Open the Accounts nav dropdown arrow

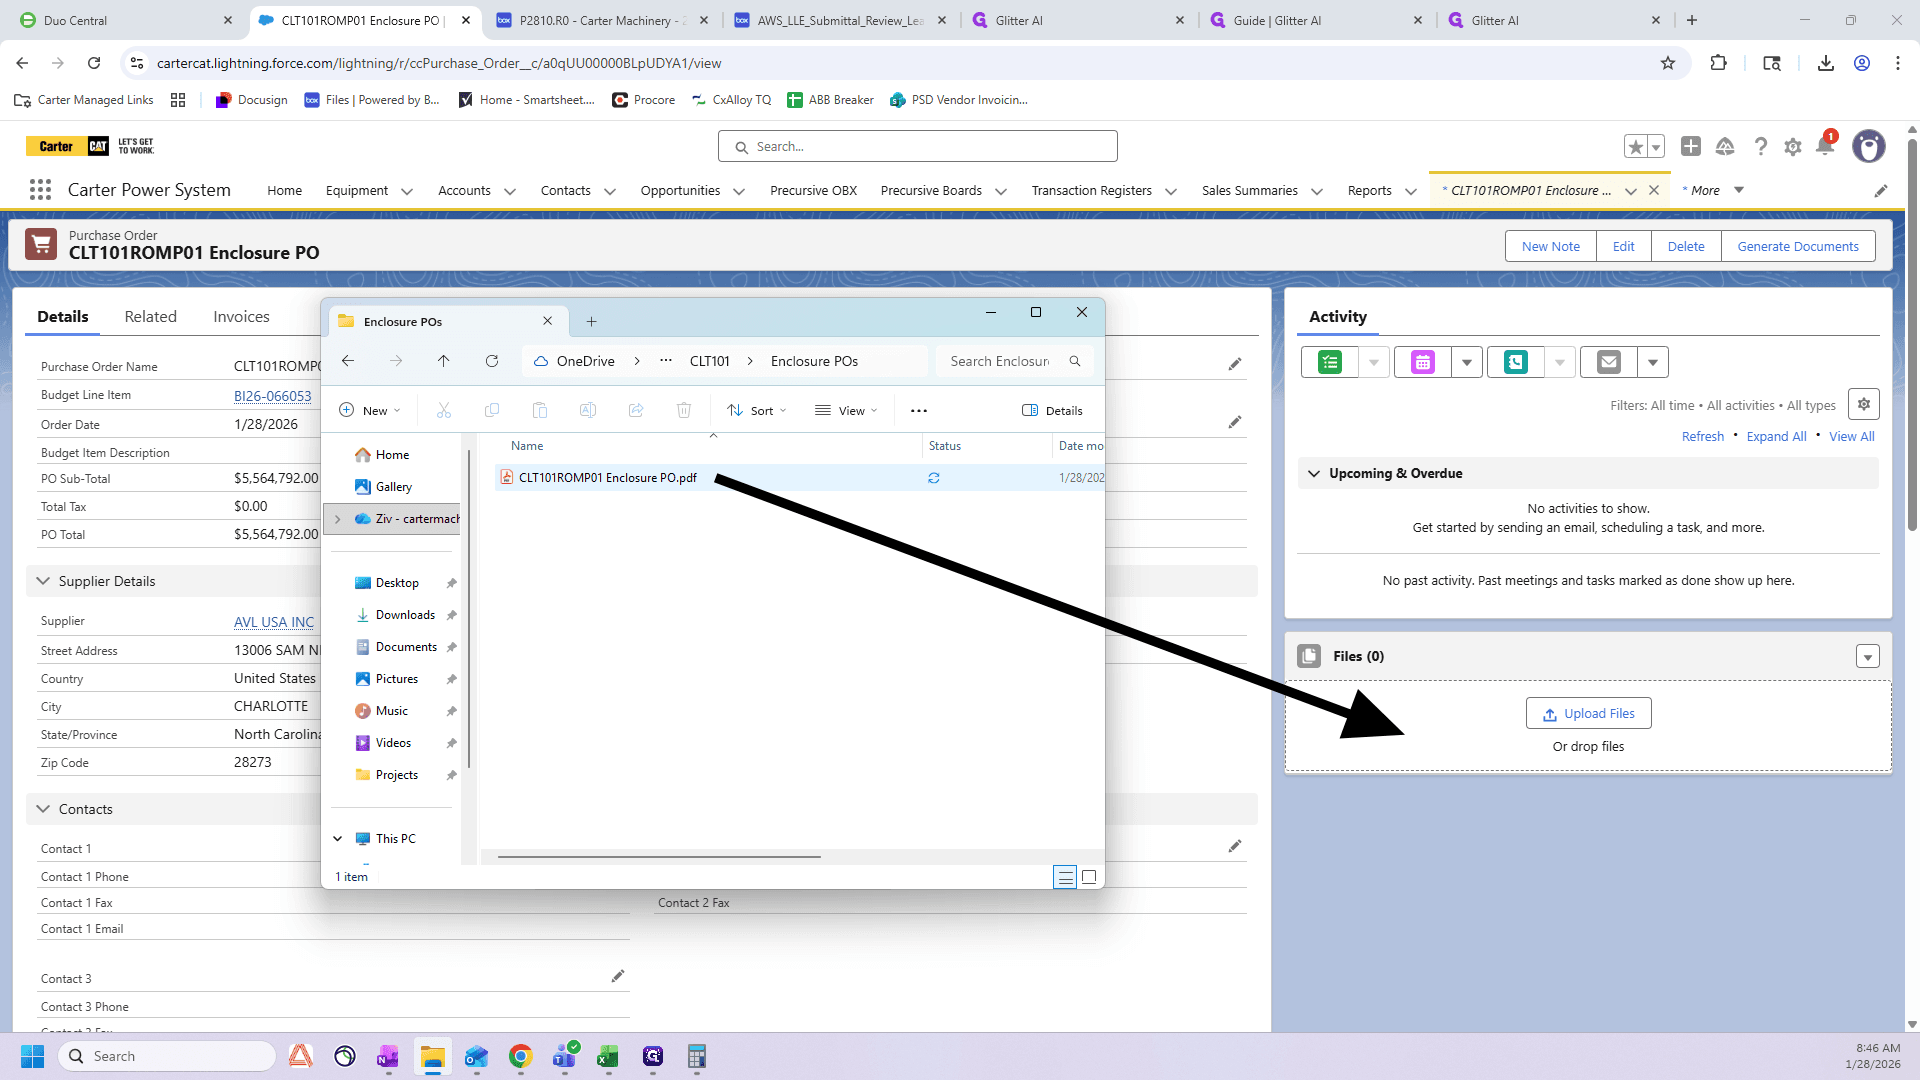pos(510,191)
